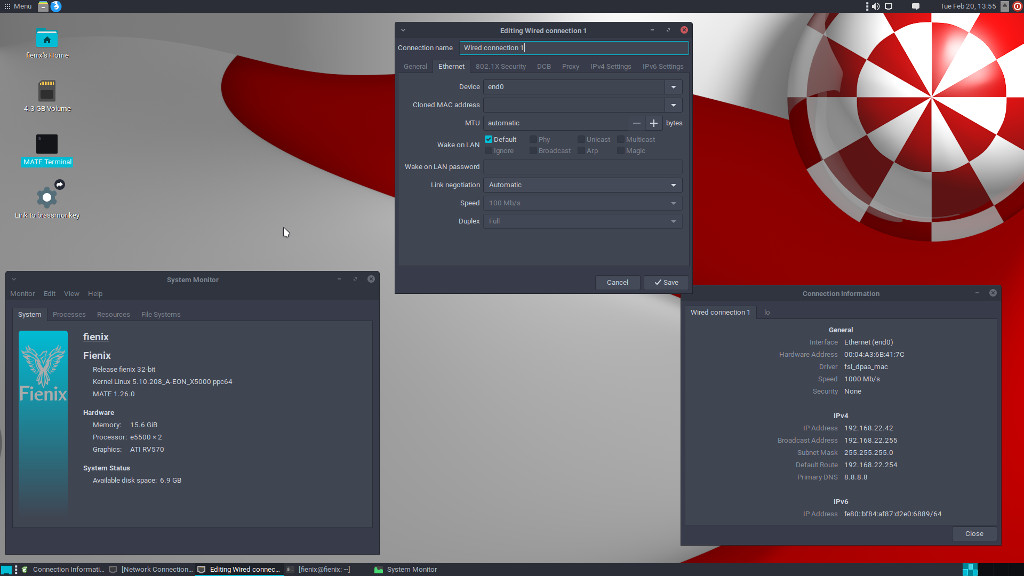Open window menu arrow of Editing Wired connection
1024x576 pixels.
[x=403, y=30]
